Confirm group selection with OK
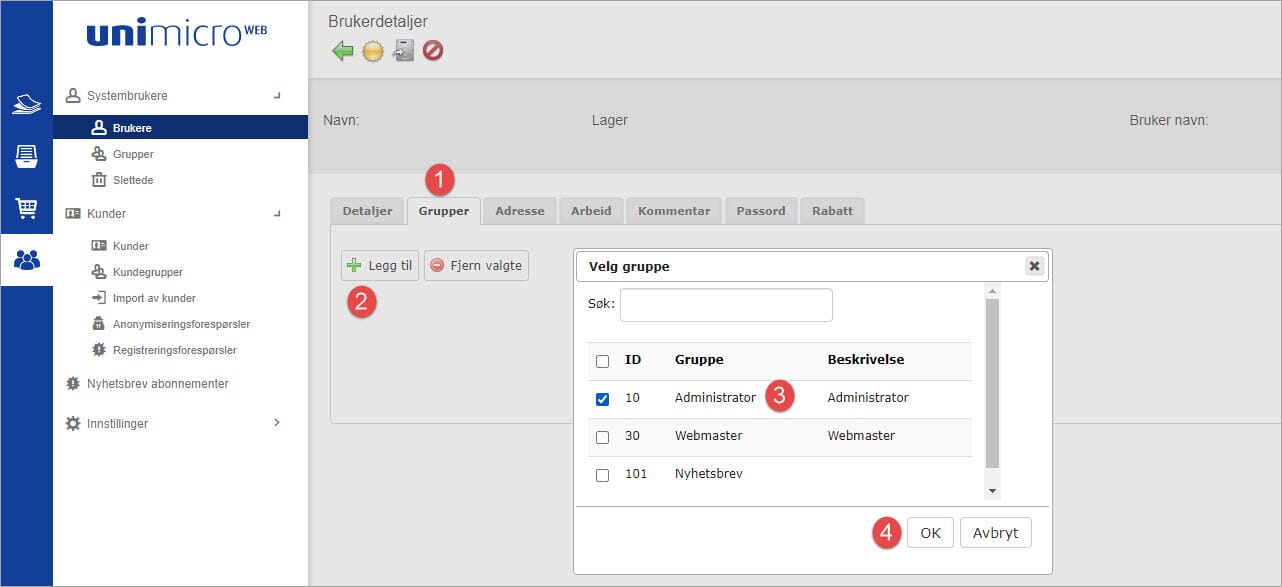Image resolution: width=1282 pixels, height=587 pixels. [930, 533]
